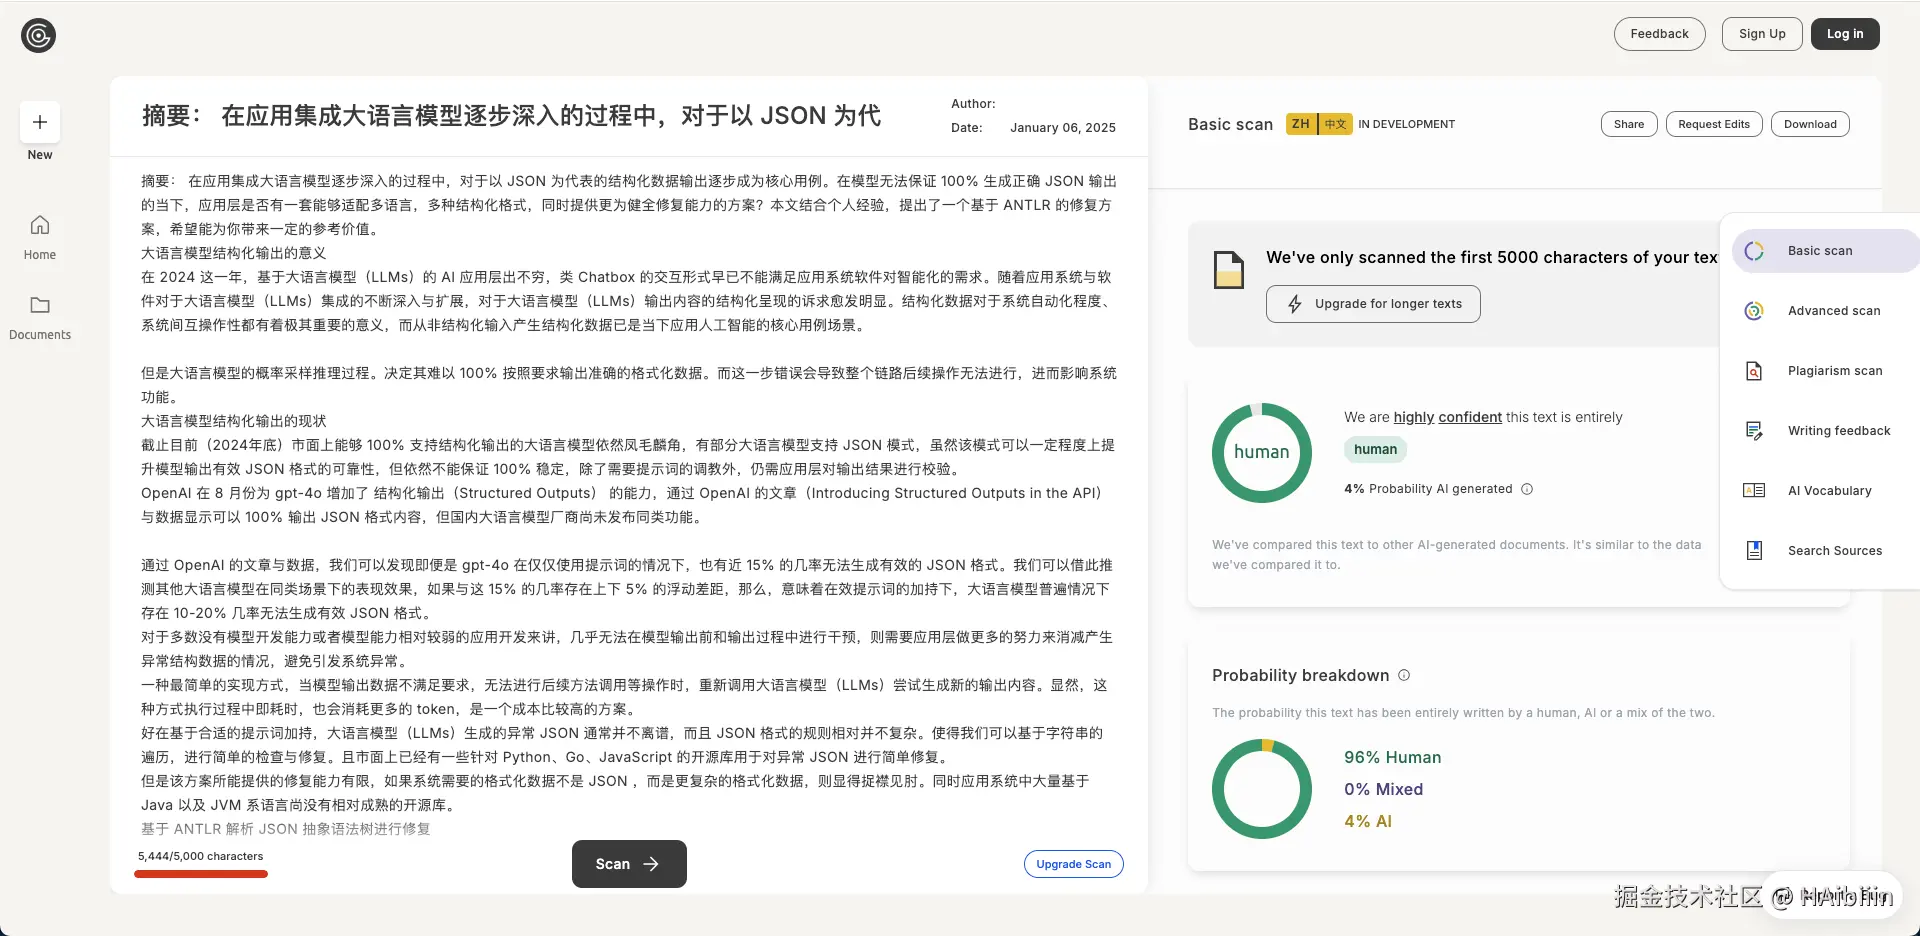Click the Search Sources book icon
This screenshot has height=936, width=1920.
click(x=1753, y=550)
